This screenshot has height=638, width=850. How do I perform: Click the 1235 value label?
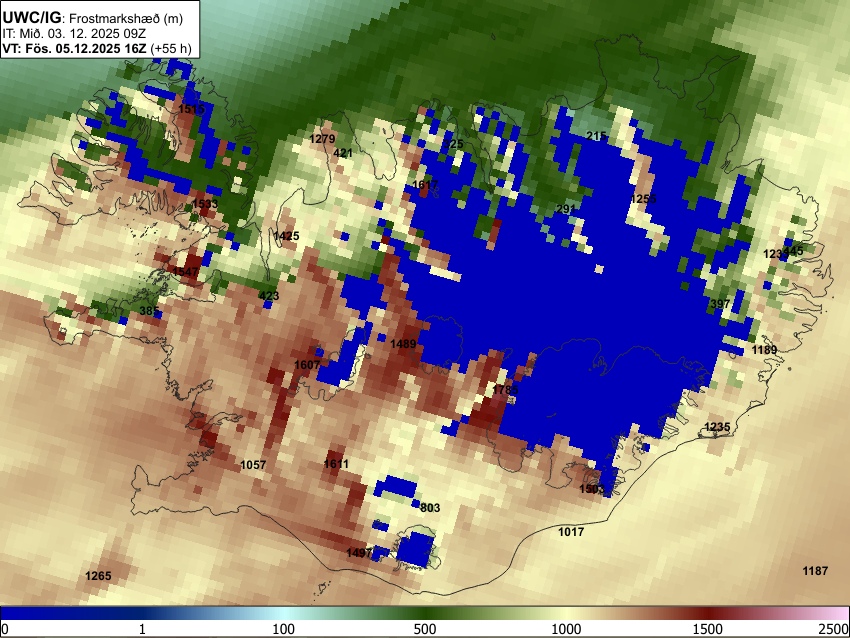717,427
